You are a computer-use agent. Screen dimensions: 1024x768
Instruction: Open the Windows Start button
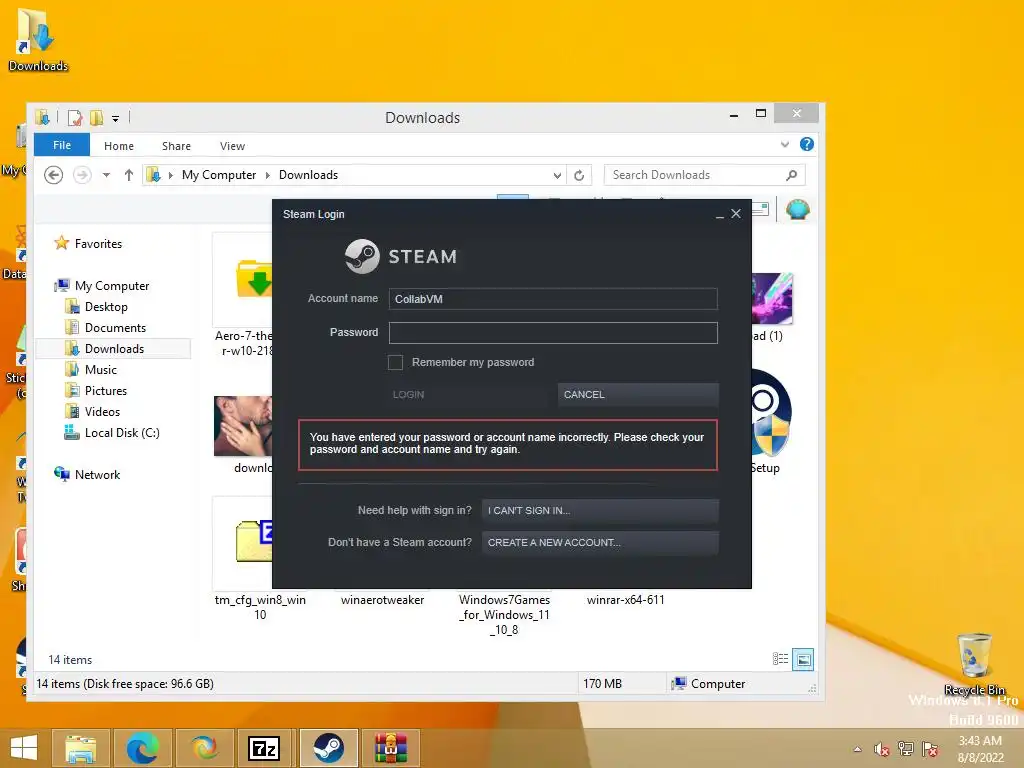pos(24,748)
